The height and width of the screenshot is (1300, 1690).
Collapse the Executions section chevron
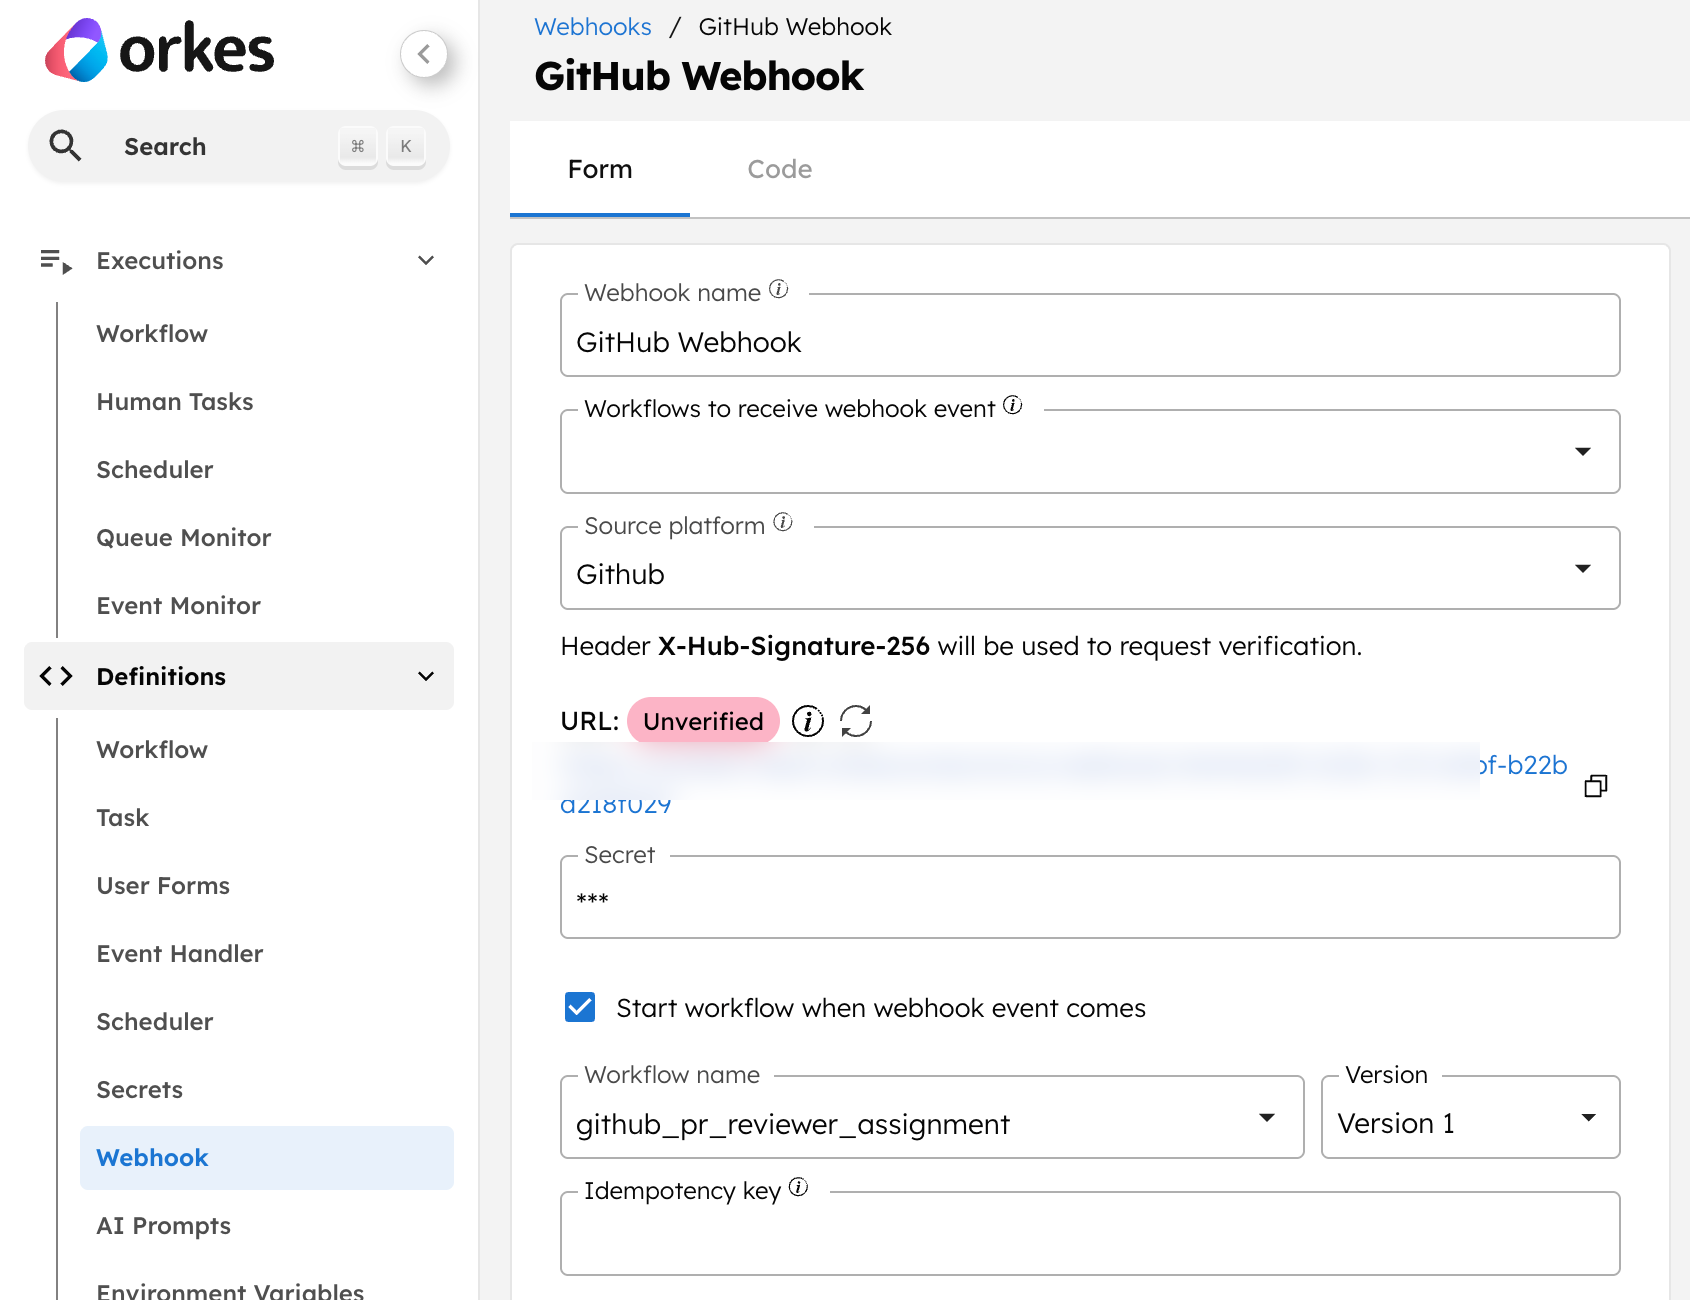426,261
